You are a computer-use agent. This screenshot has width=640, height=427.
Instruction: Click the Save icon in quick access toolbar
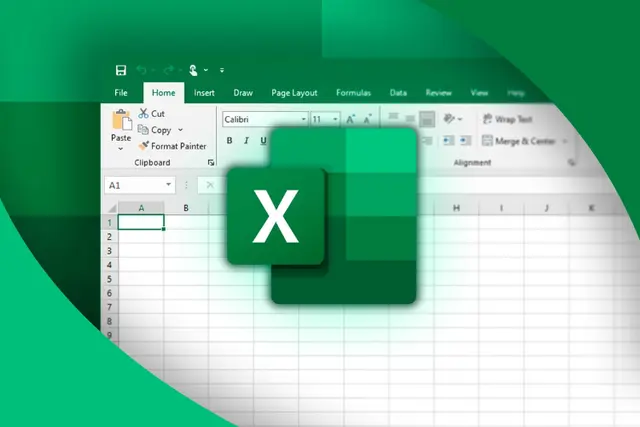coord(121,70)
